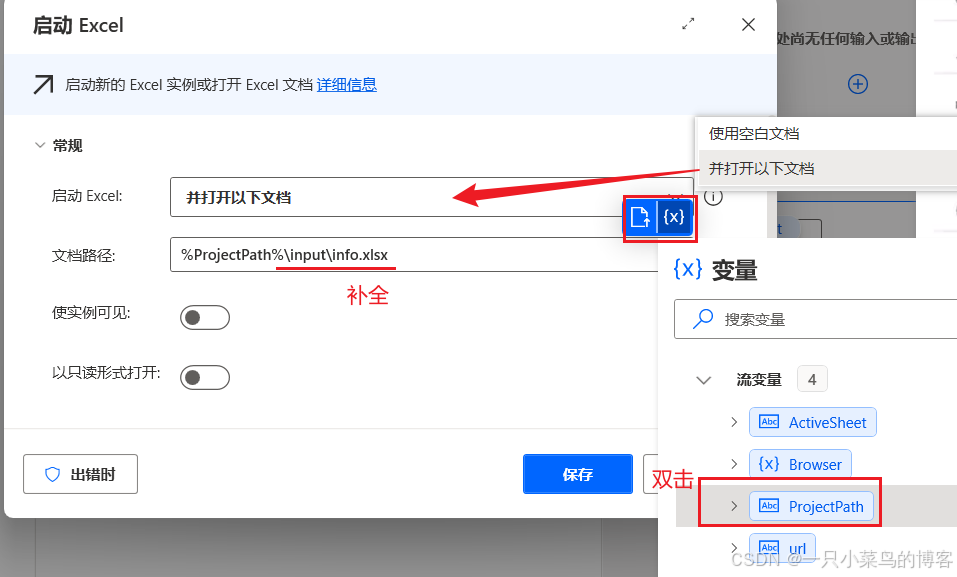Click the shield icon in 出错时 button

(x=53, y=474)
